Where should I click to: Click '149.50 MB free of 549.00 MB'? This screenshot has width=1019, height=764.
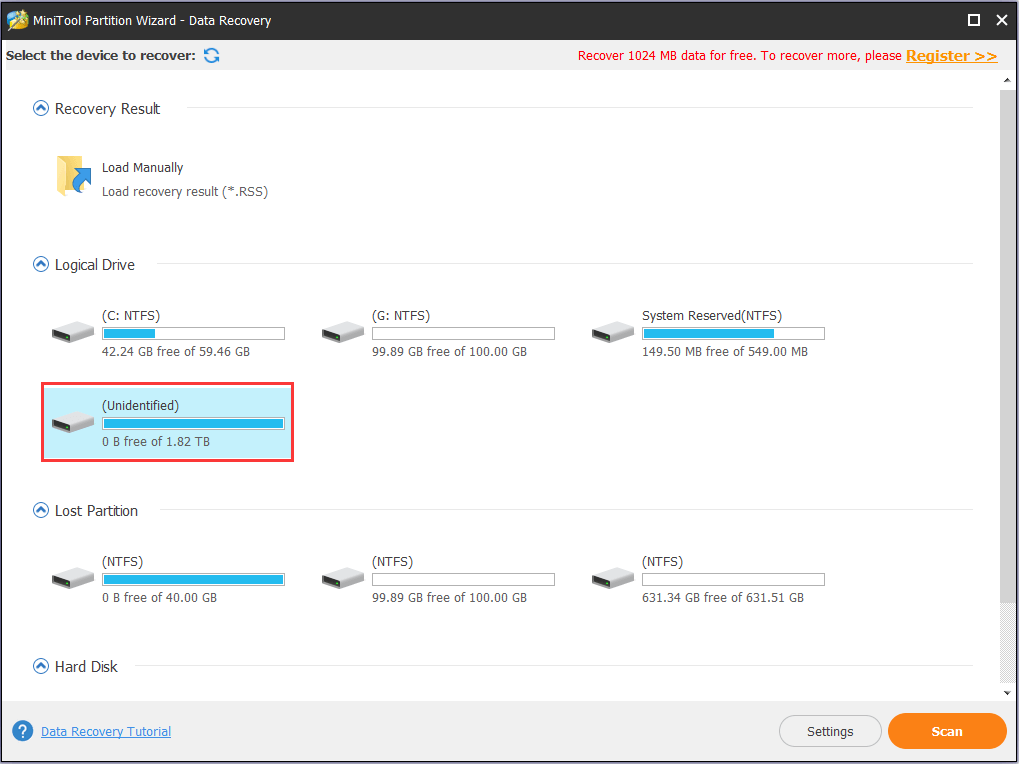(x=725, y=351)
